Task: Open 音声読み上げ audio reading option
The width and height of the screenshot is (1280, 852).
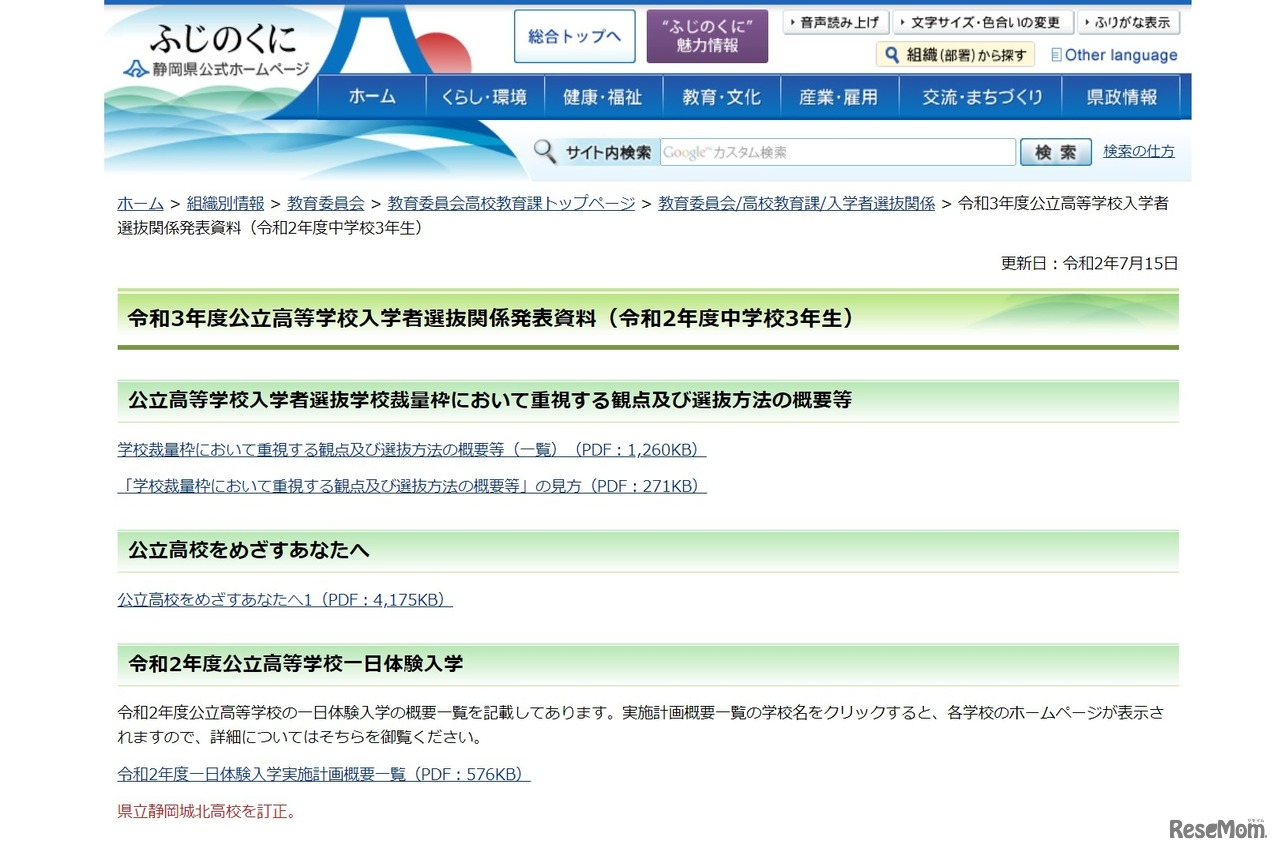Action: pos(836,22)
